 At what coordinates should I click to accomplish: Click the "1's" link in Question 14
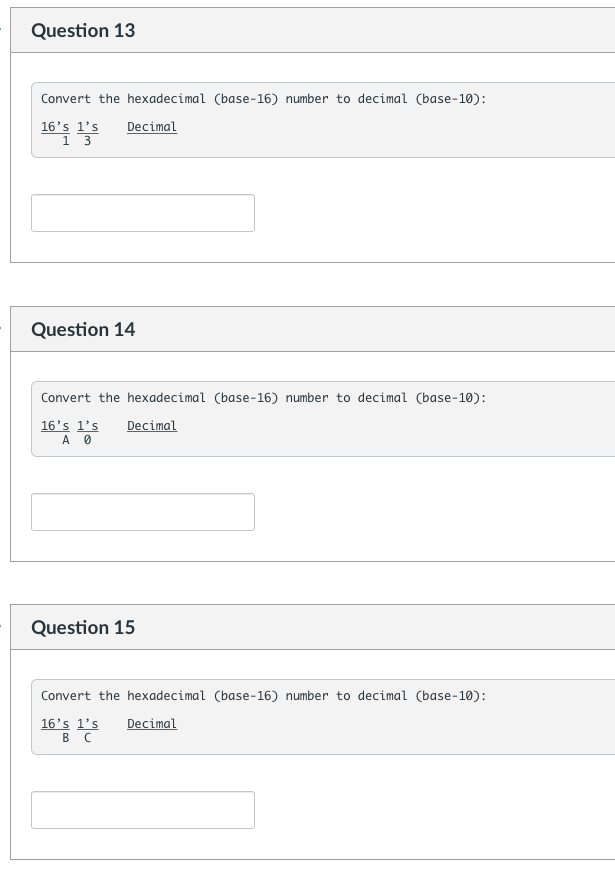[86, 426]
